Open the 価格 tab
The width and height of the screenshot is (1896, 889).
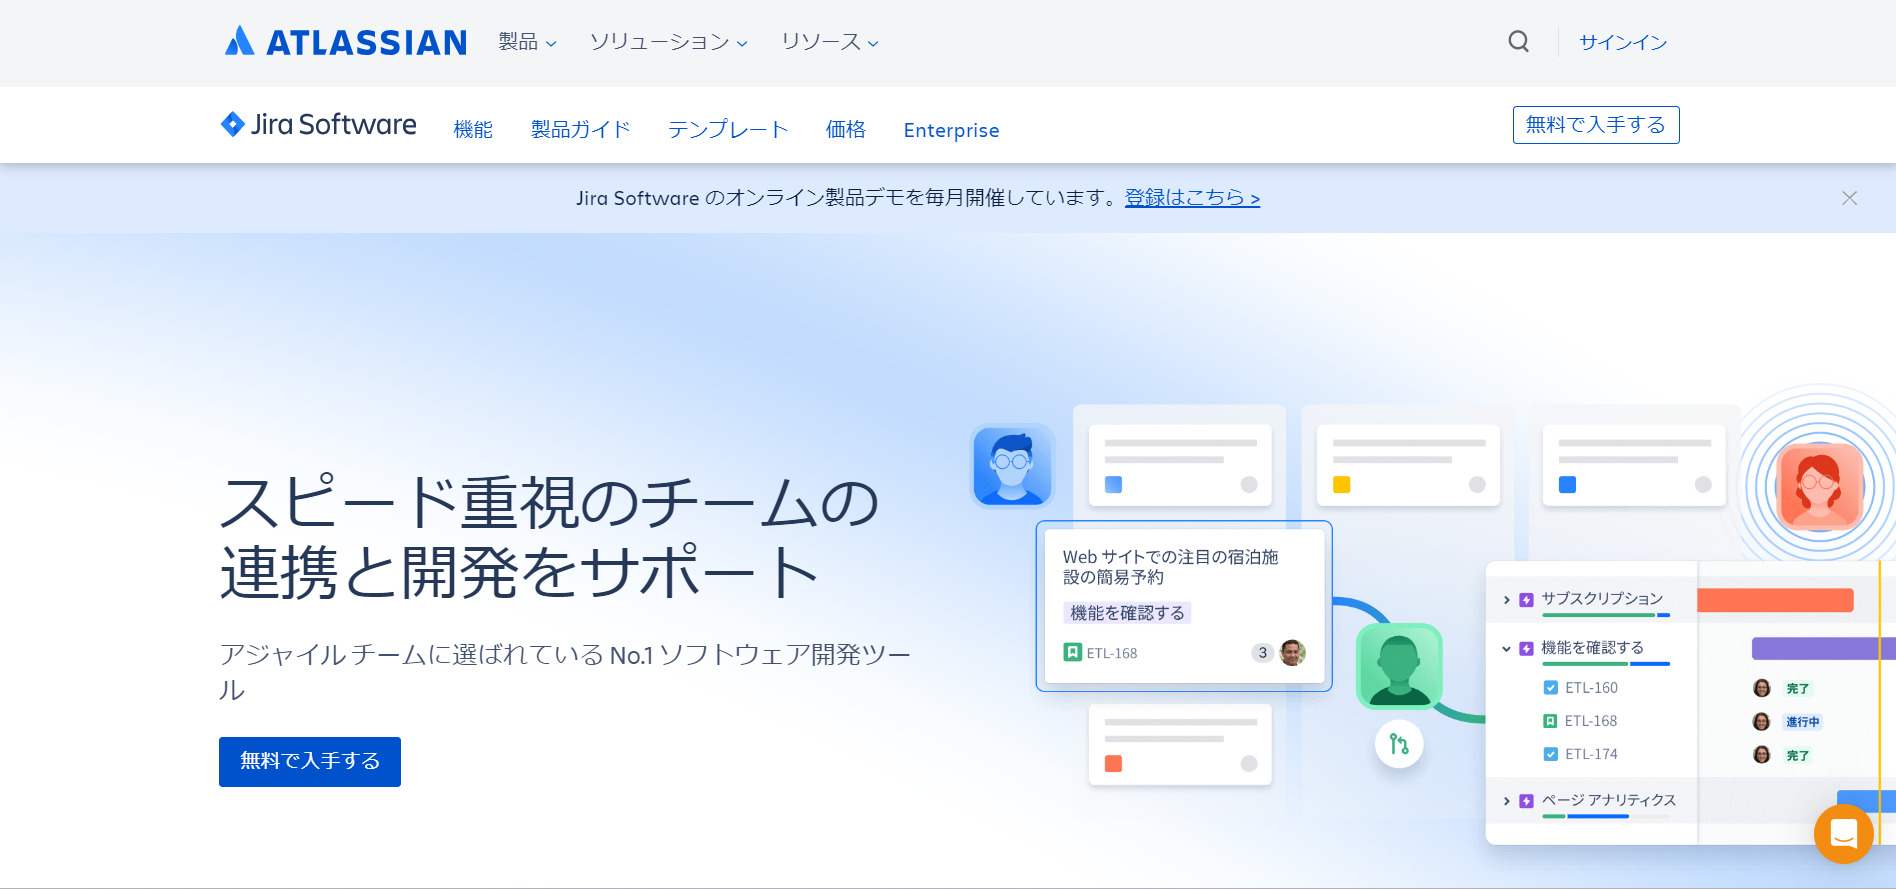click(x=846, y=130)
